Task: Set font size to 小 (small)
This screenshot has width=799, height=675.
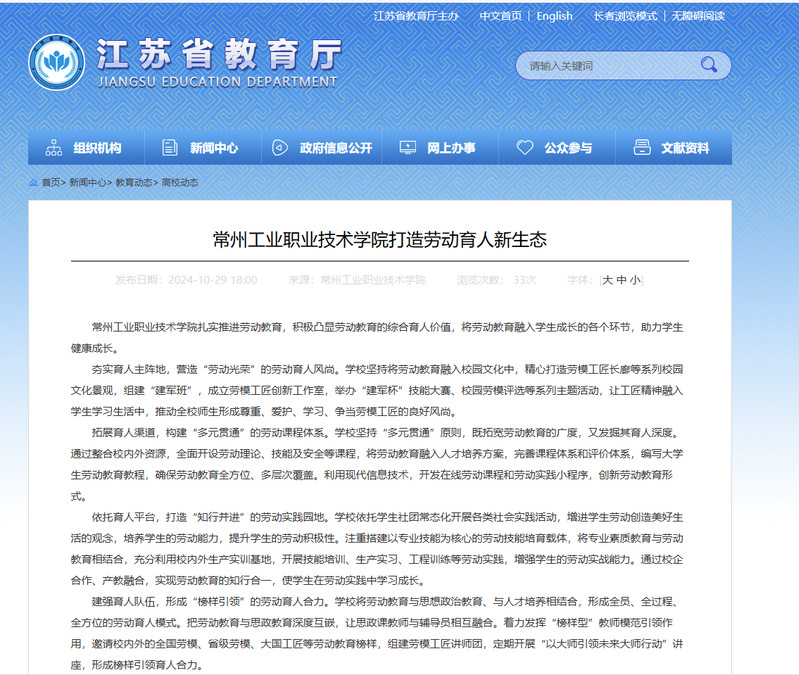Action: [635, 280]
